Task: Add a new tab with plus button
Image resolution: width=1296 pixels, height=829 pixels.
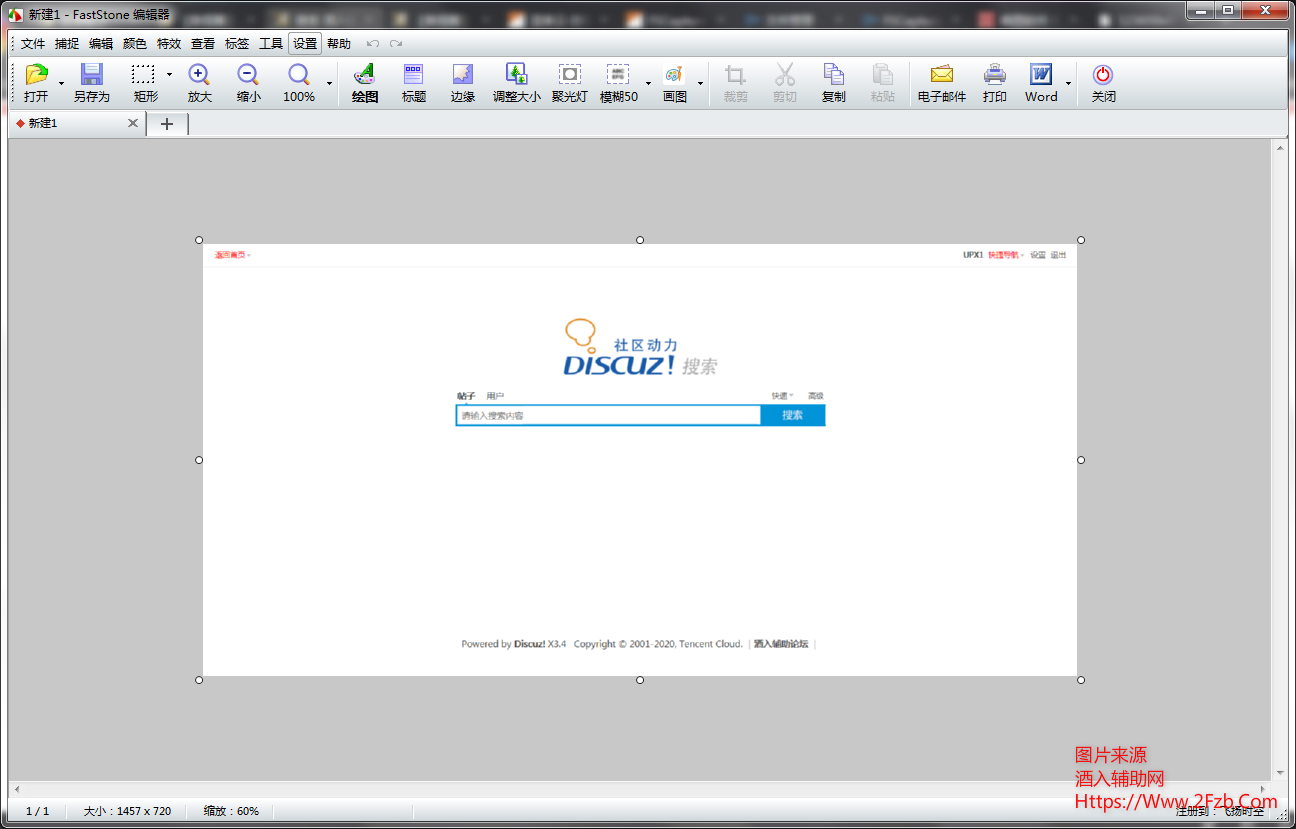Action: click(167, 124)
